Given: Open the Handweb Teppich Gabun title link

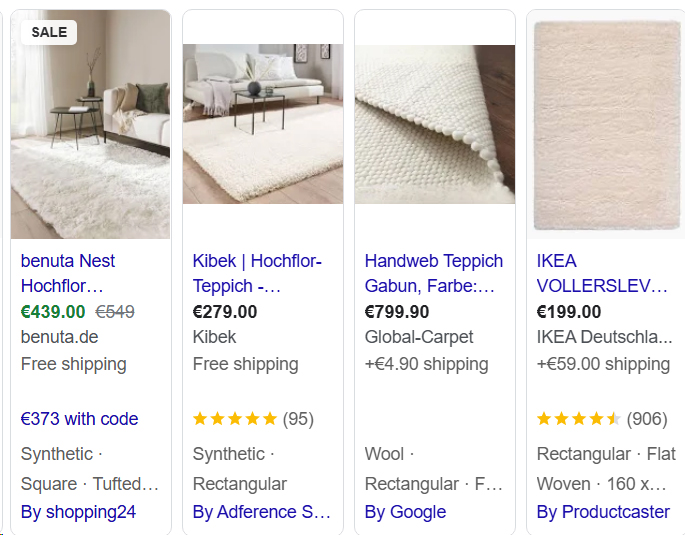Looking at the screenshot, I should (x=433, y=273).
